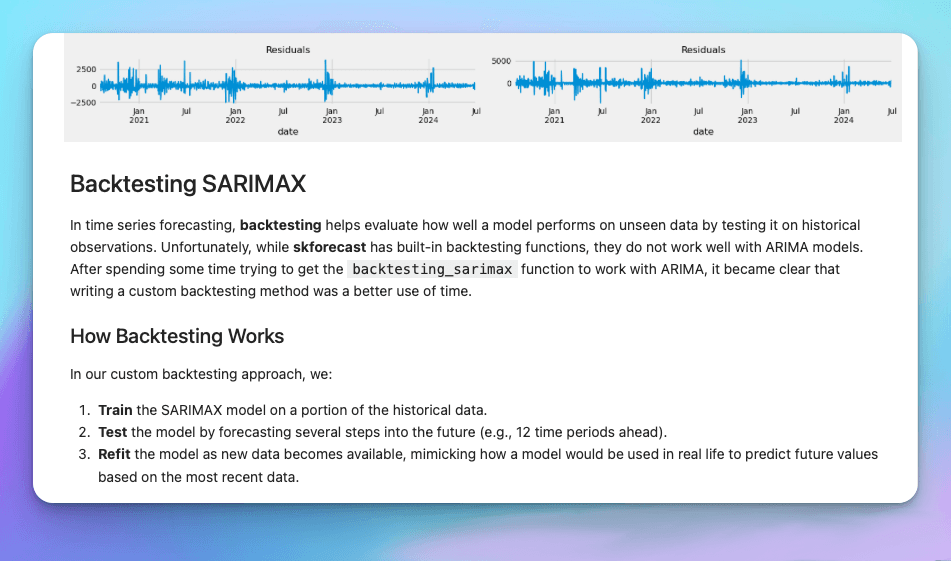Click the bold word backtesting in paragraph
This screenshot has width=951, height=561.
(x=280, y=225)
